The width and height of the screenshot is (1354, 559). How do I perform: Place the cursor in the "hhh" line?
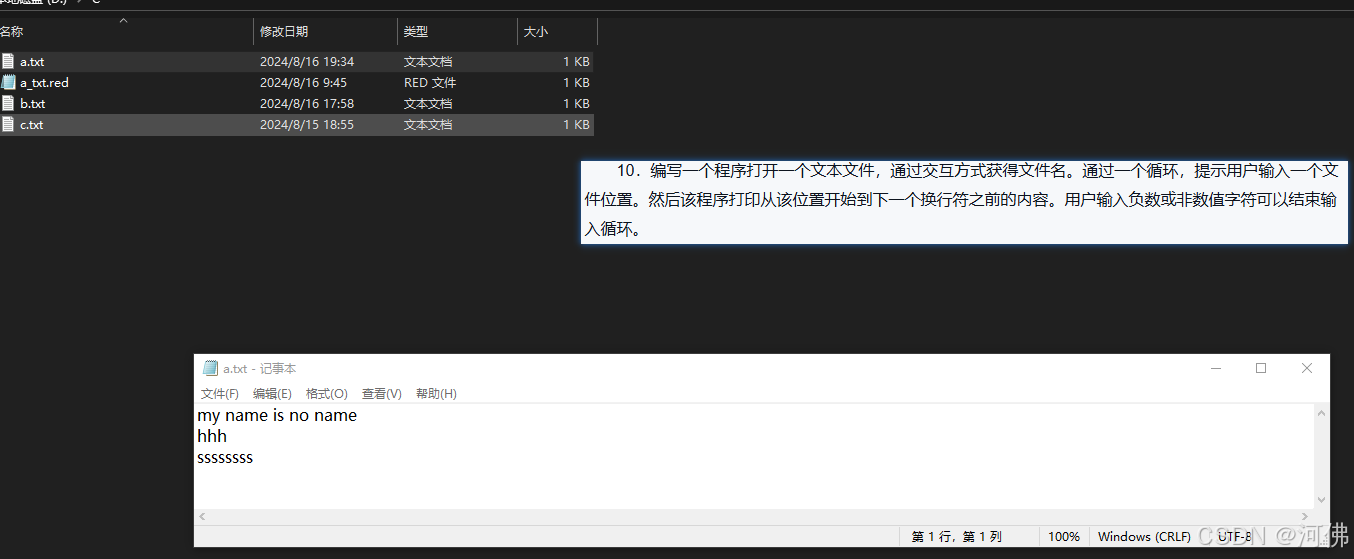click(212, 436)
